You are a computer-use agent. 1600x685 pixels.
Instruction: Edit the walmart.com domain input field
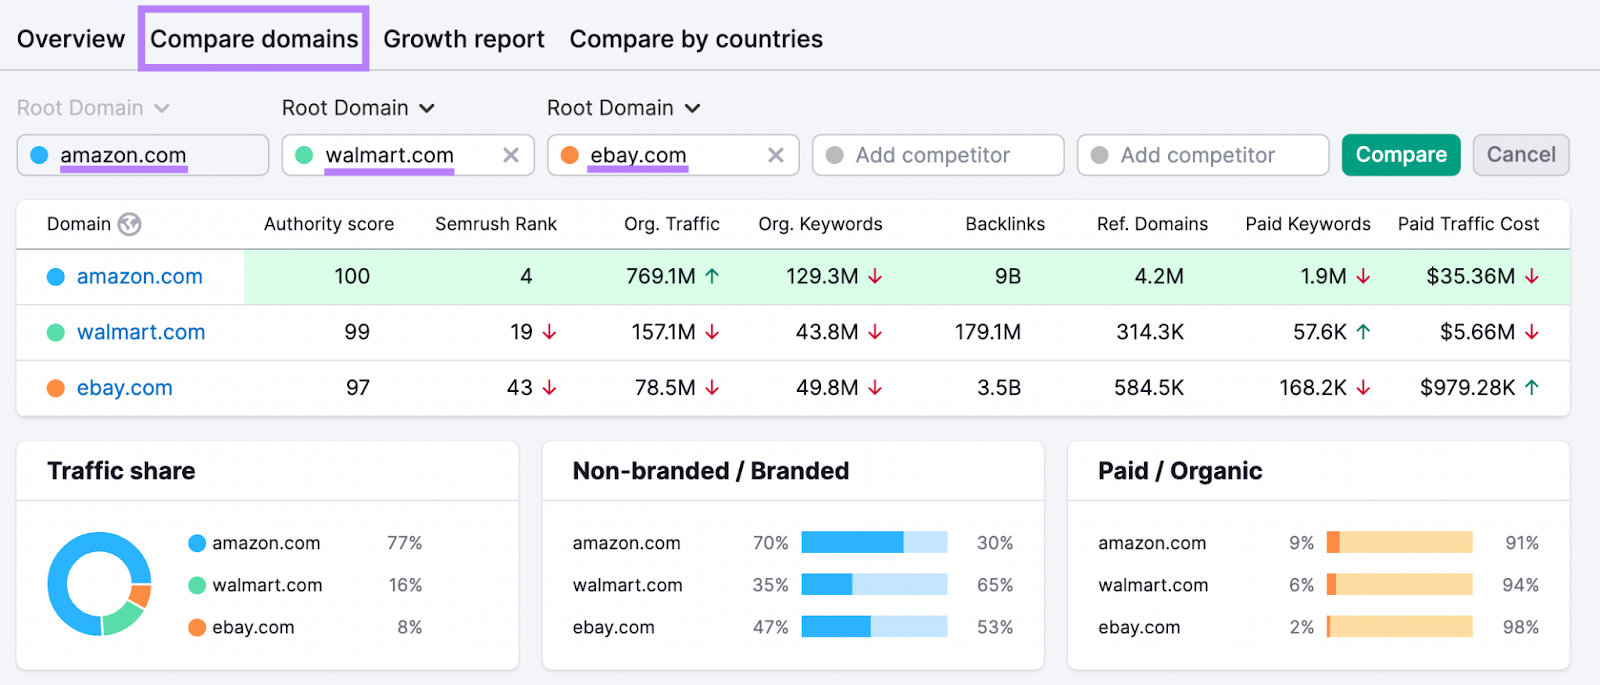pyautogui.click(x=408, y=155)
